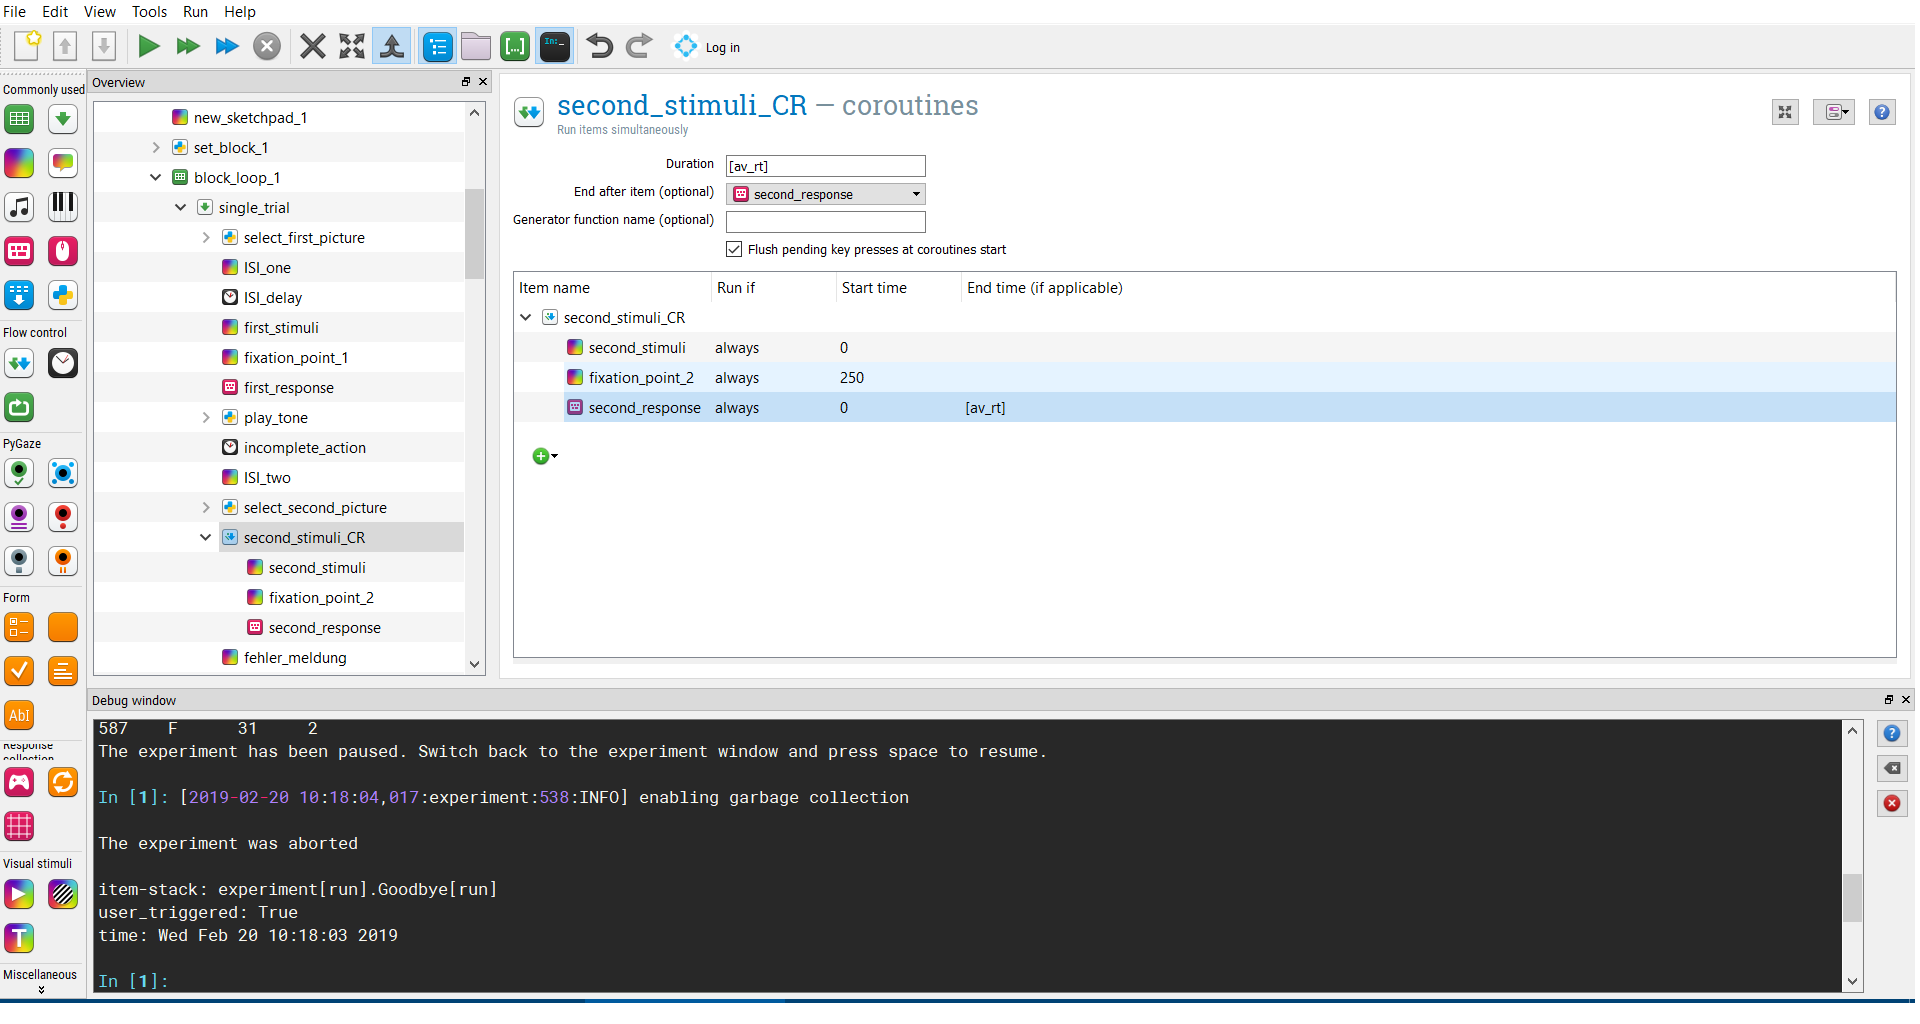This screenshot has width=1920, height=1024.
Task: Click the Undo arrow
Action: [600, 46]
